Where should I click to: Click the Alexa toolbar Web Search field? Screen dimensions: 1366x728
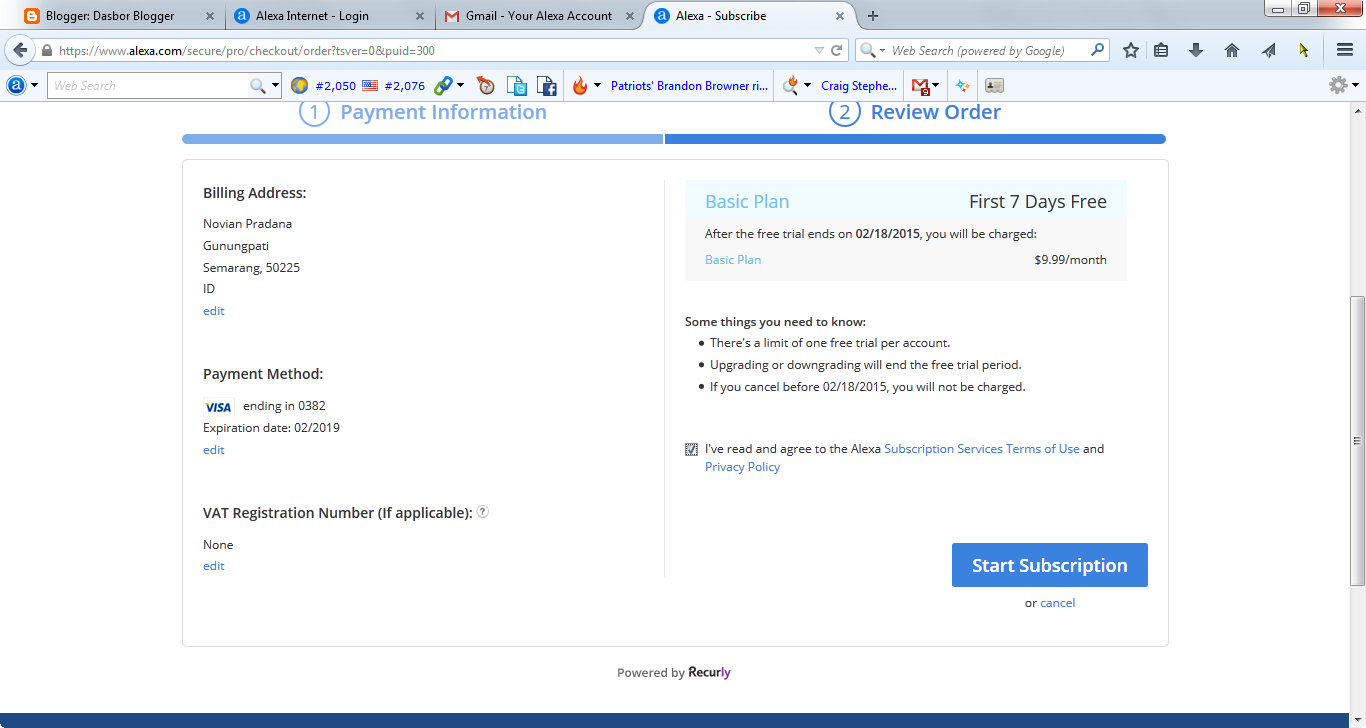pos(148,86)
